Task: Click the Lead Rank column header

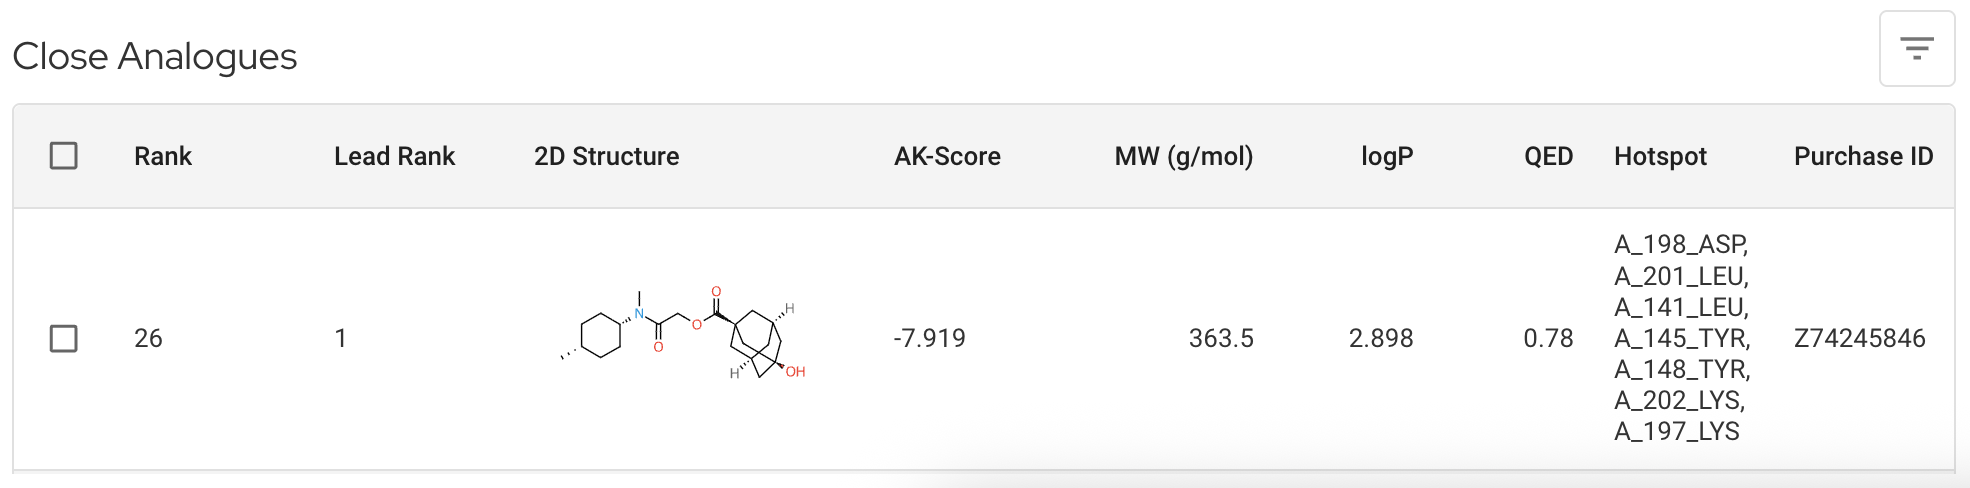Action: (394, 156)
